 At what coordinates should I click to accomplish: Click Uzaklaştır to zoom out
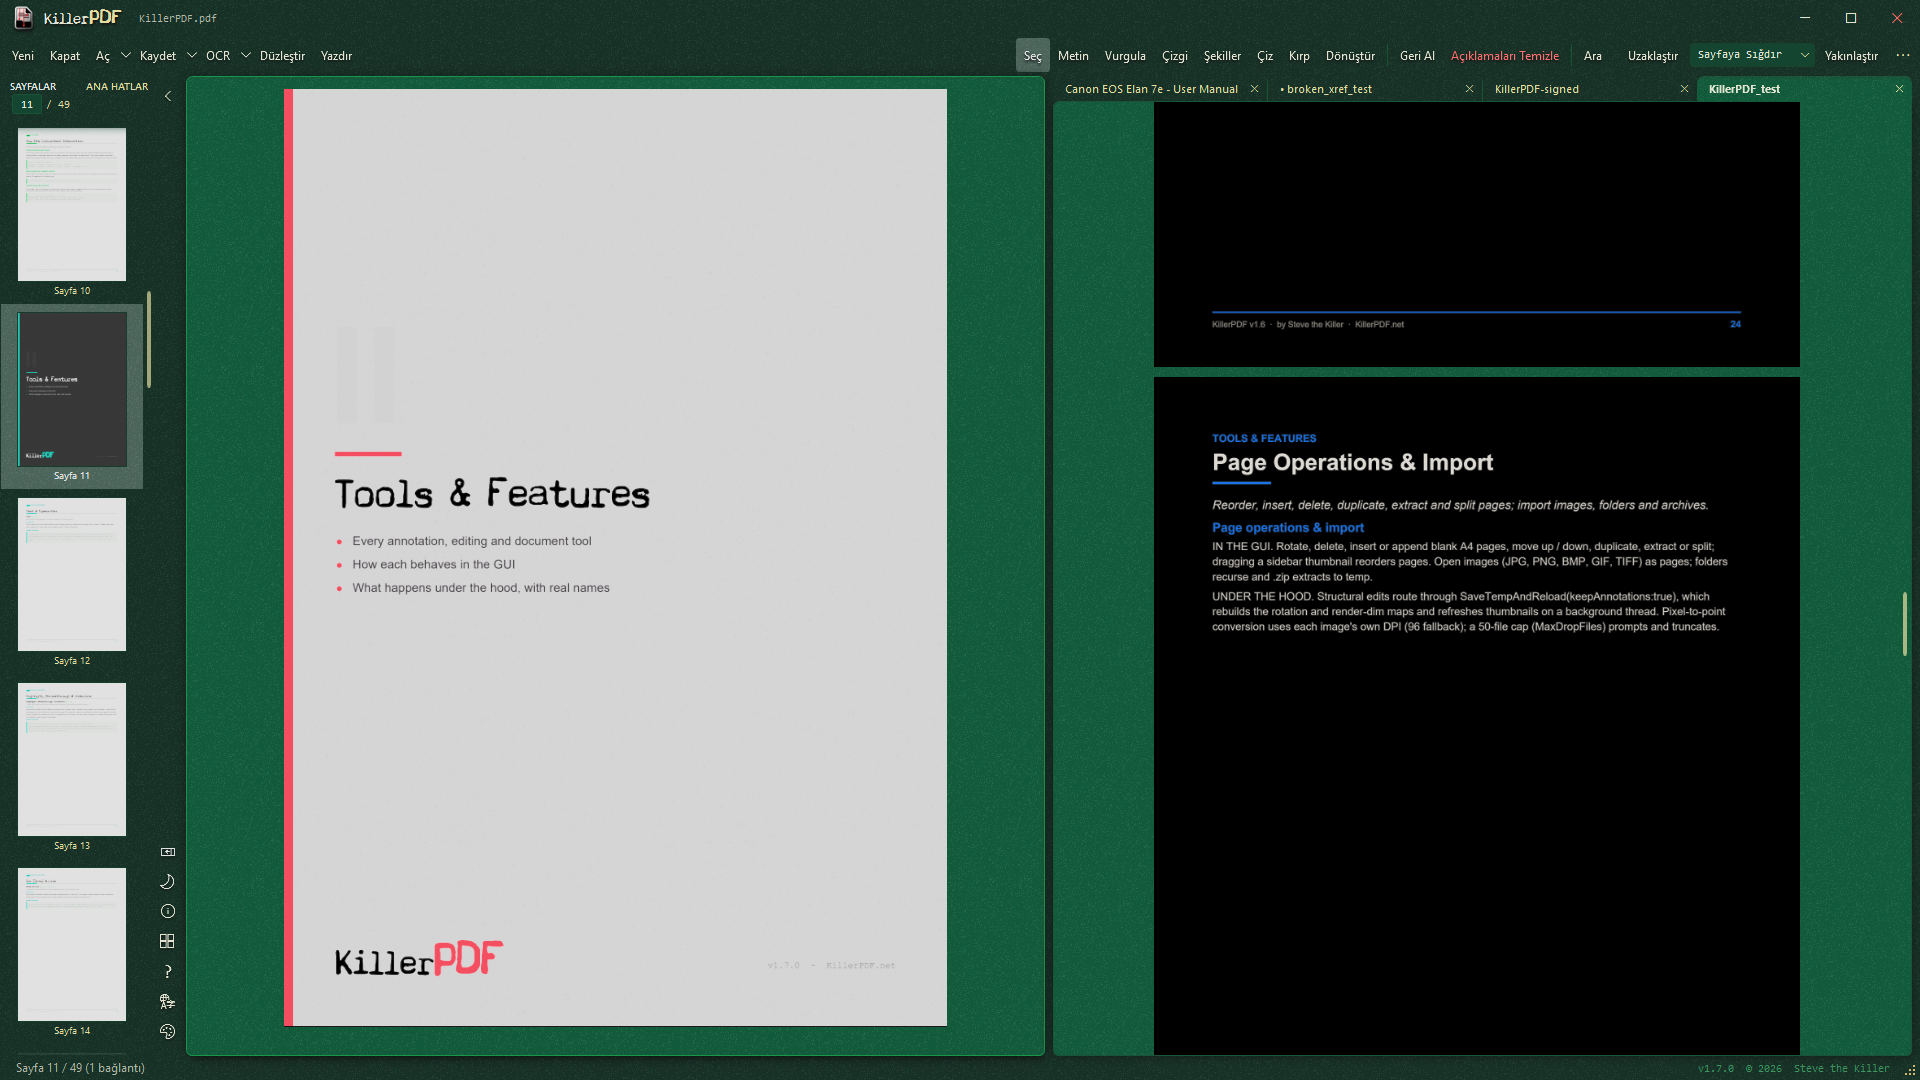point(1653,56)
